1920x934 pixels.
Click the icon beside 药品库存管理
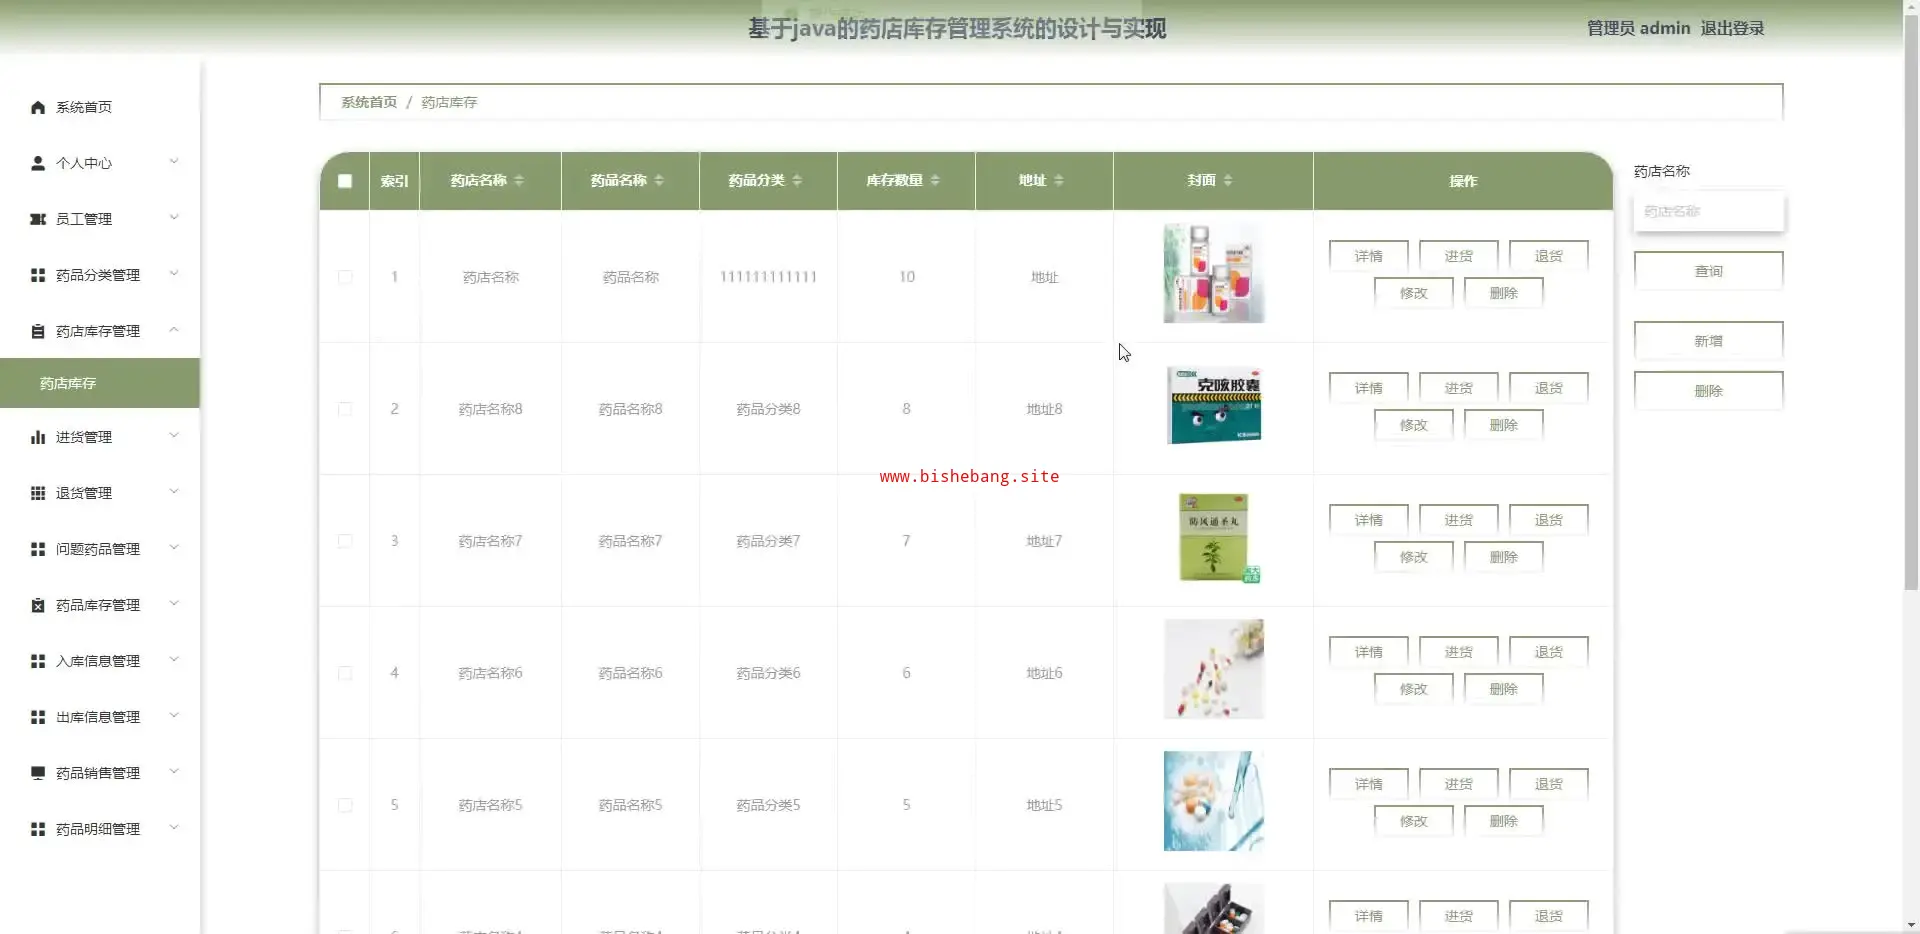(38, 605)
